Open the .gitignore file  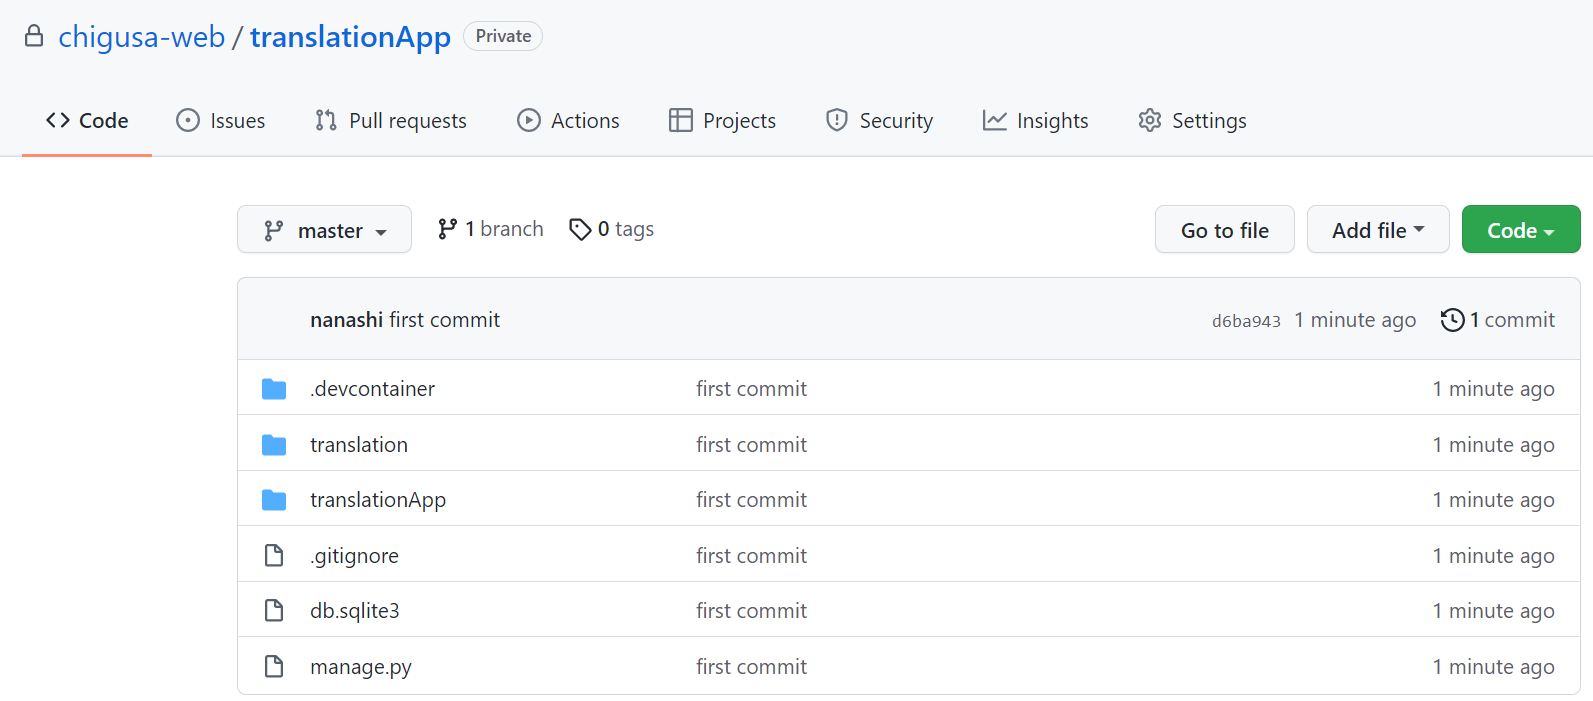(354, 556)
